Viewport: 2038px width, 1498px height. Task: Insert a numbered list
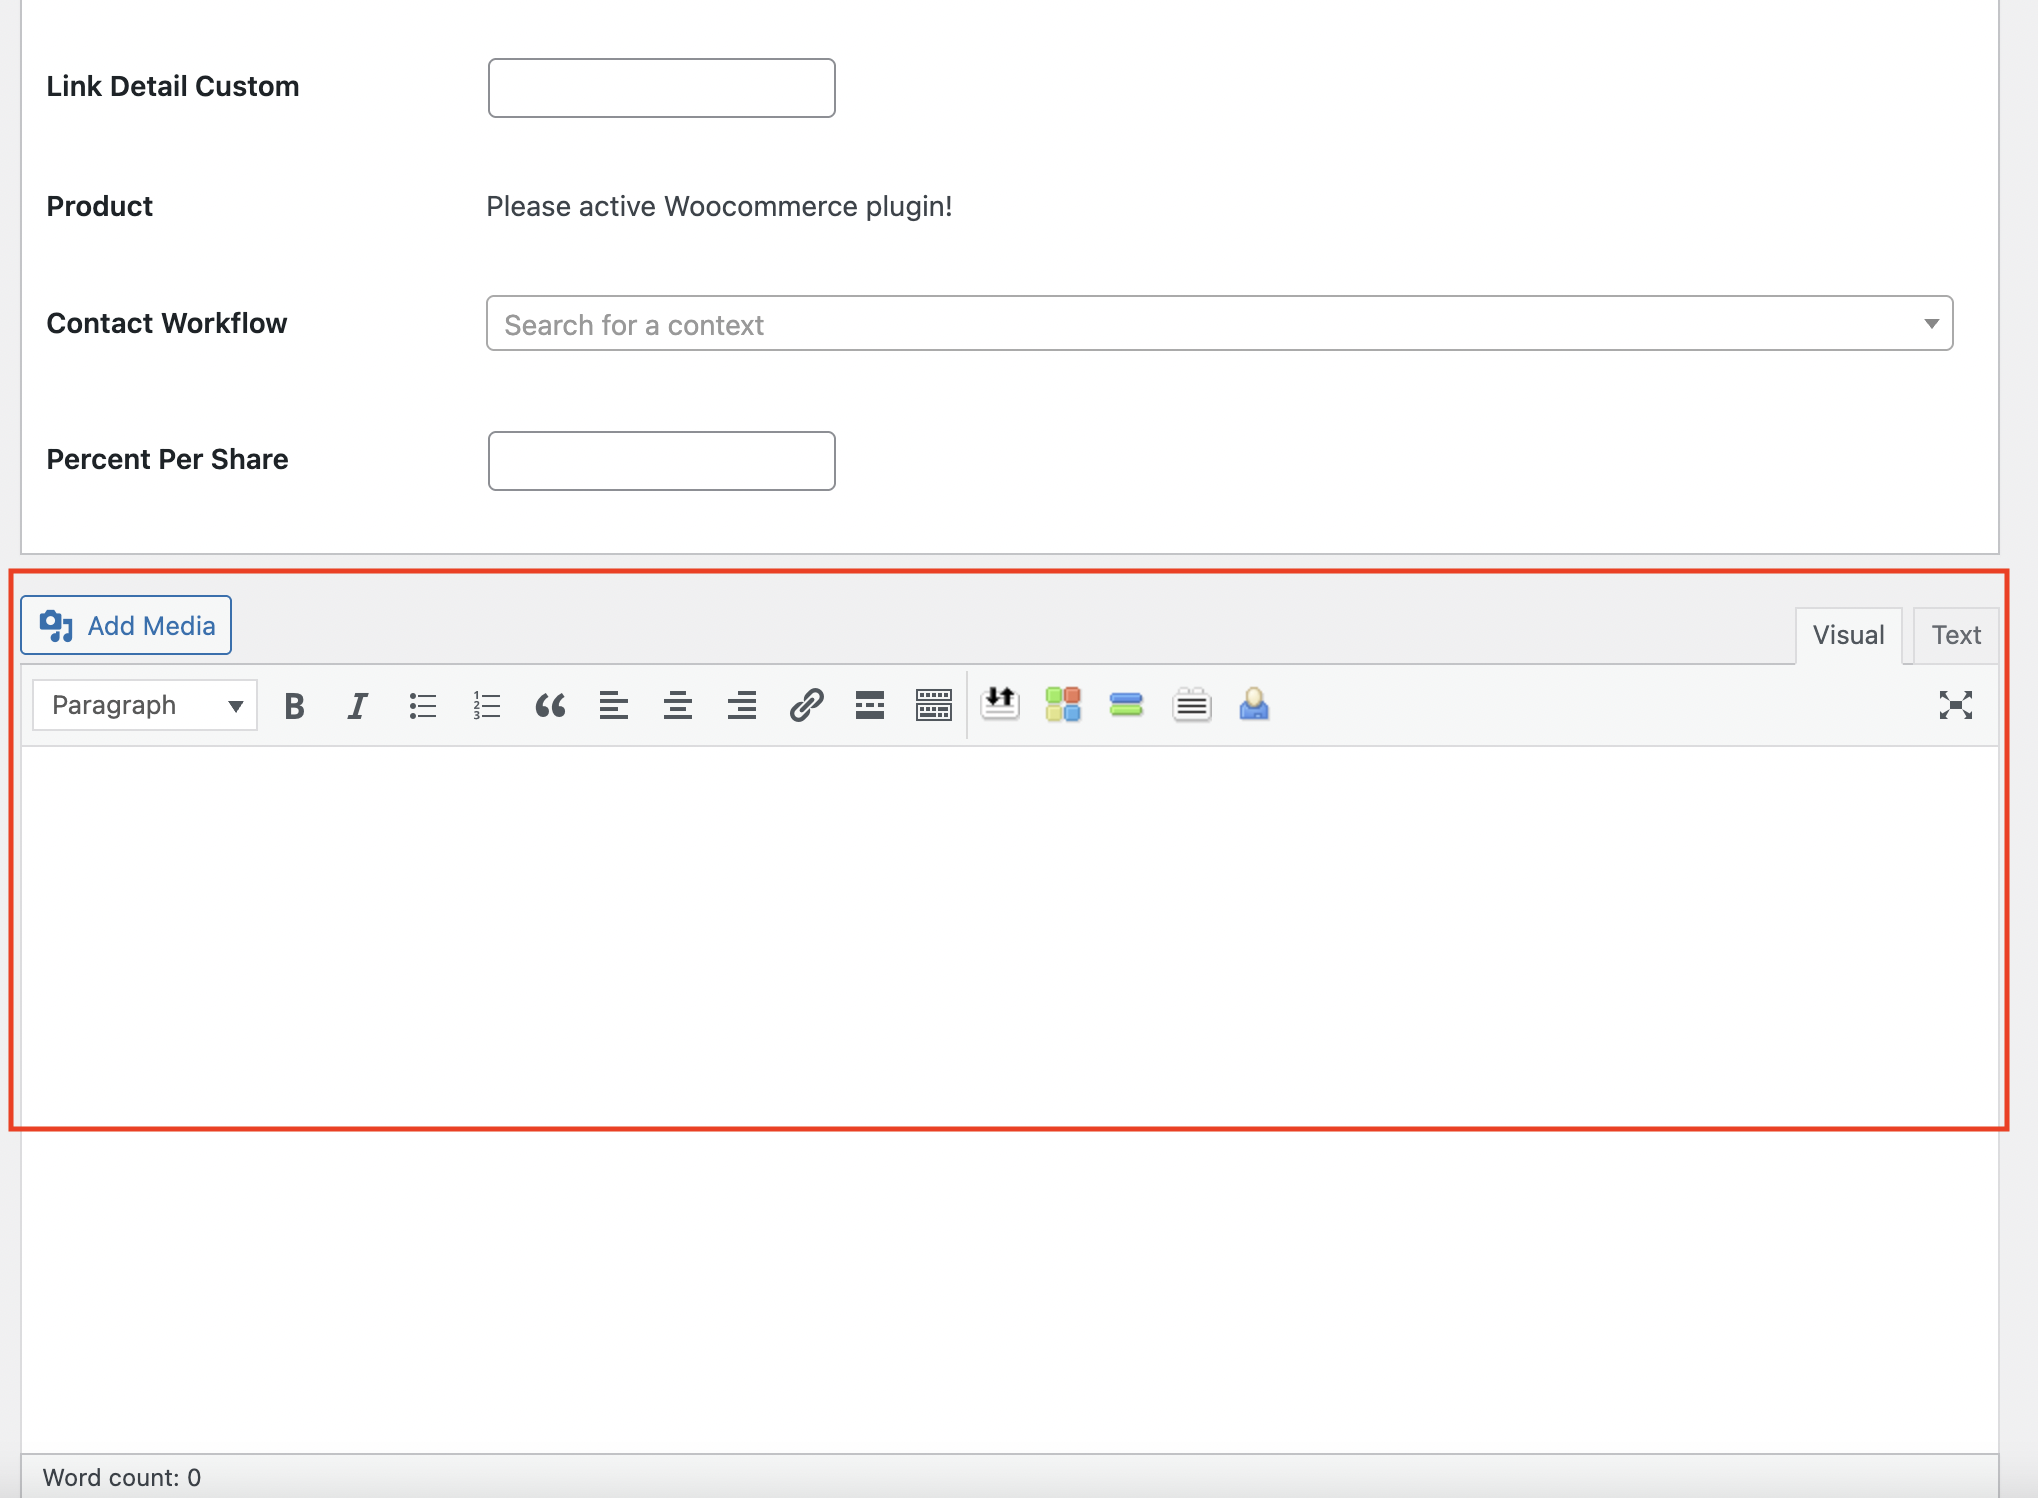(x=487, y=706)
